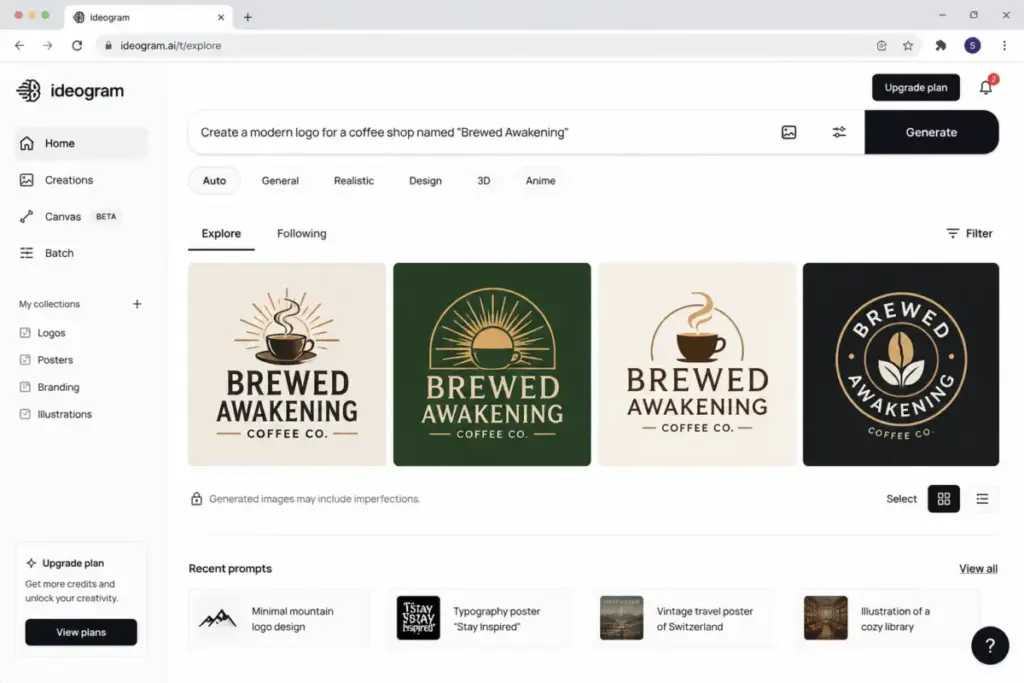This screenshot has height=683, width=1024.
Task: Switch to the Following tab
Action: [x=302, y=234]
